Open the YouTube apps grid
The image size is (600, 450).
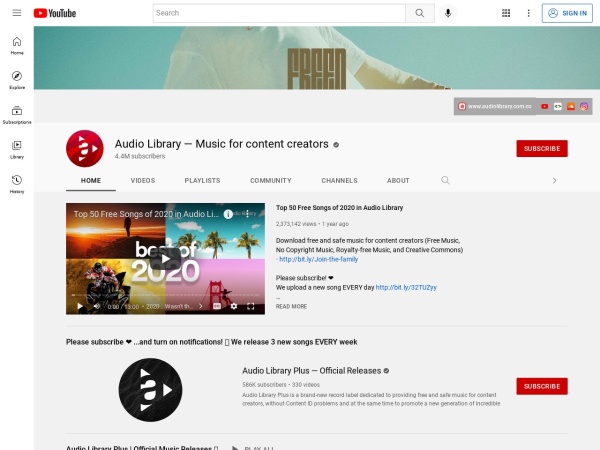click(506, 13)
